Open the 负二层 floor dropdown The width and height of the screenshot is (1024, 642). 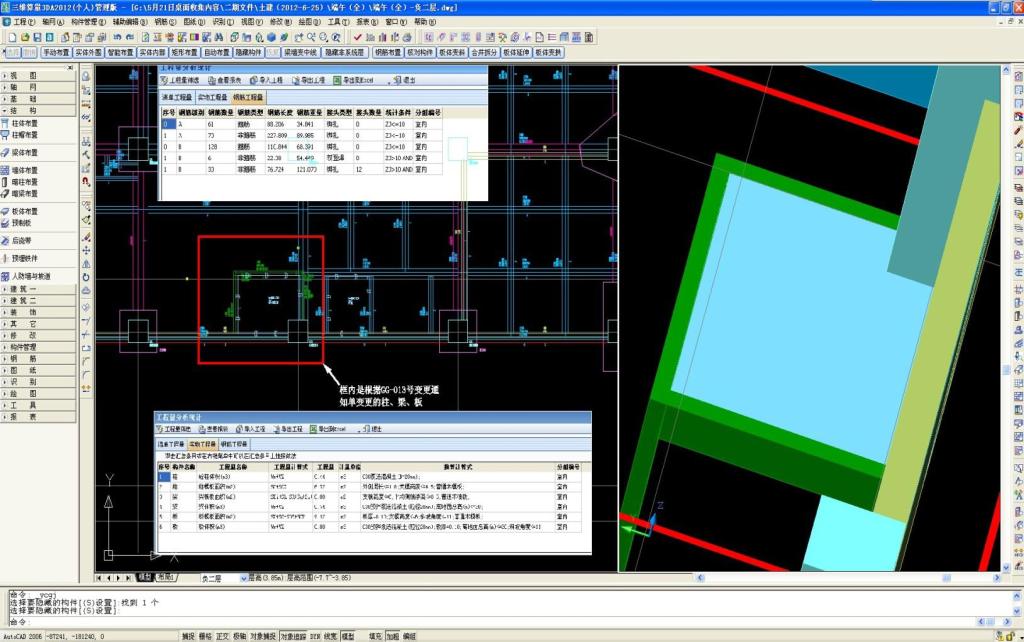[243, 578]
